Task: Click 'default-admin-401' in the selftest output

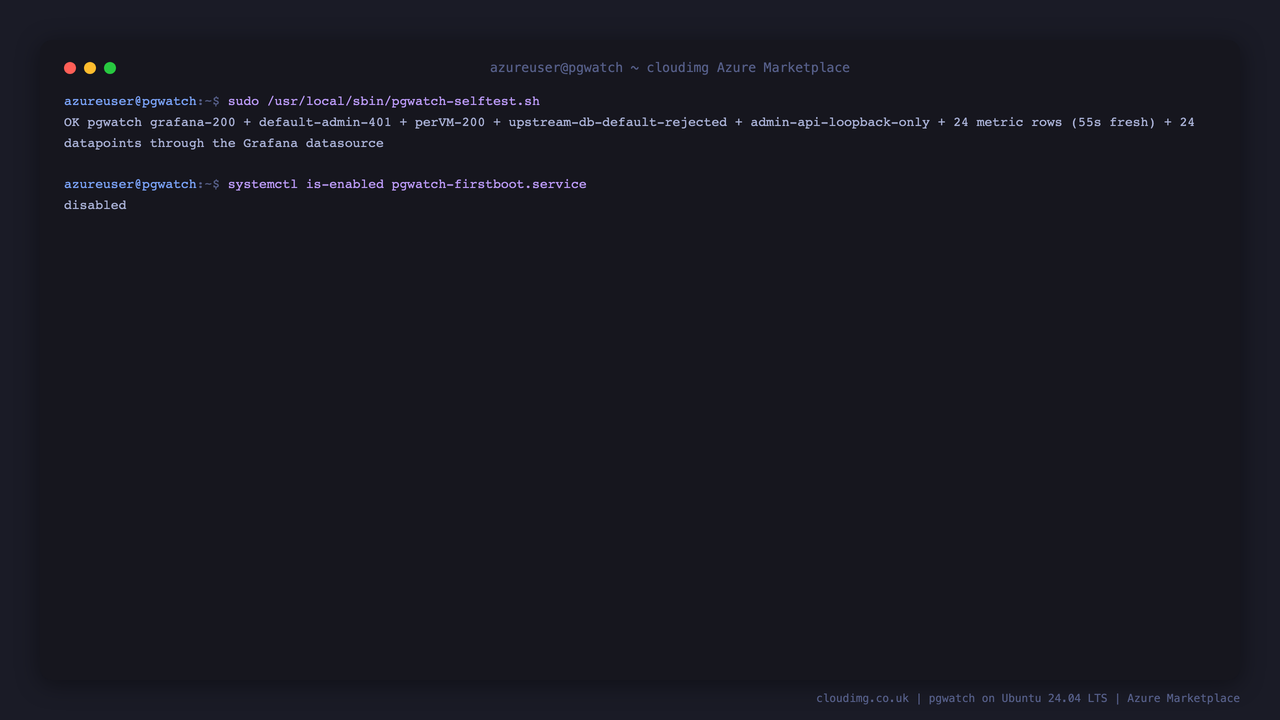Action: point(325,122)
